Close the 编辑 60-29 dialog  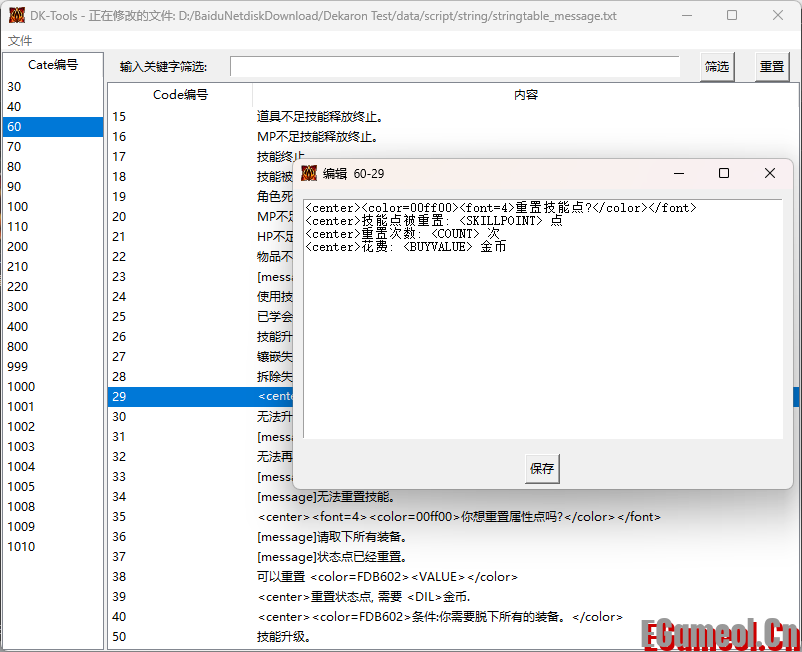769,173
